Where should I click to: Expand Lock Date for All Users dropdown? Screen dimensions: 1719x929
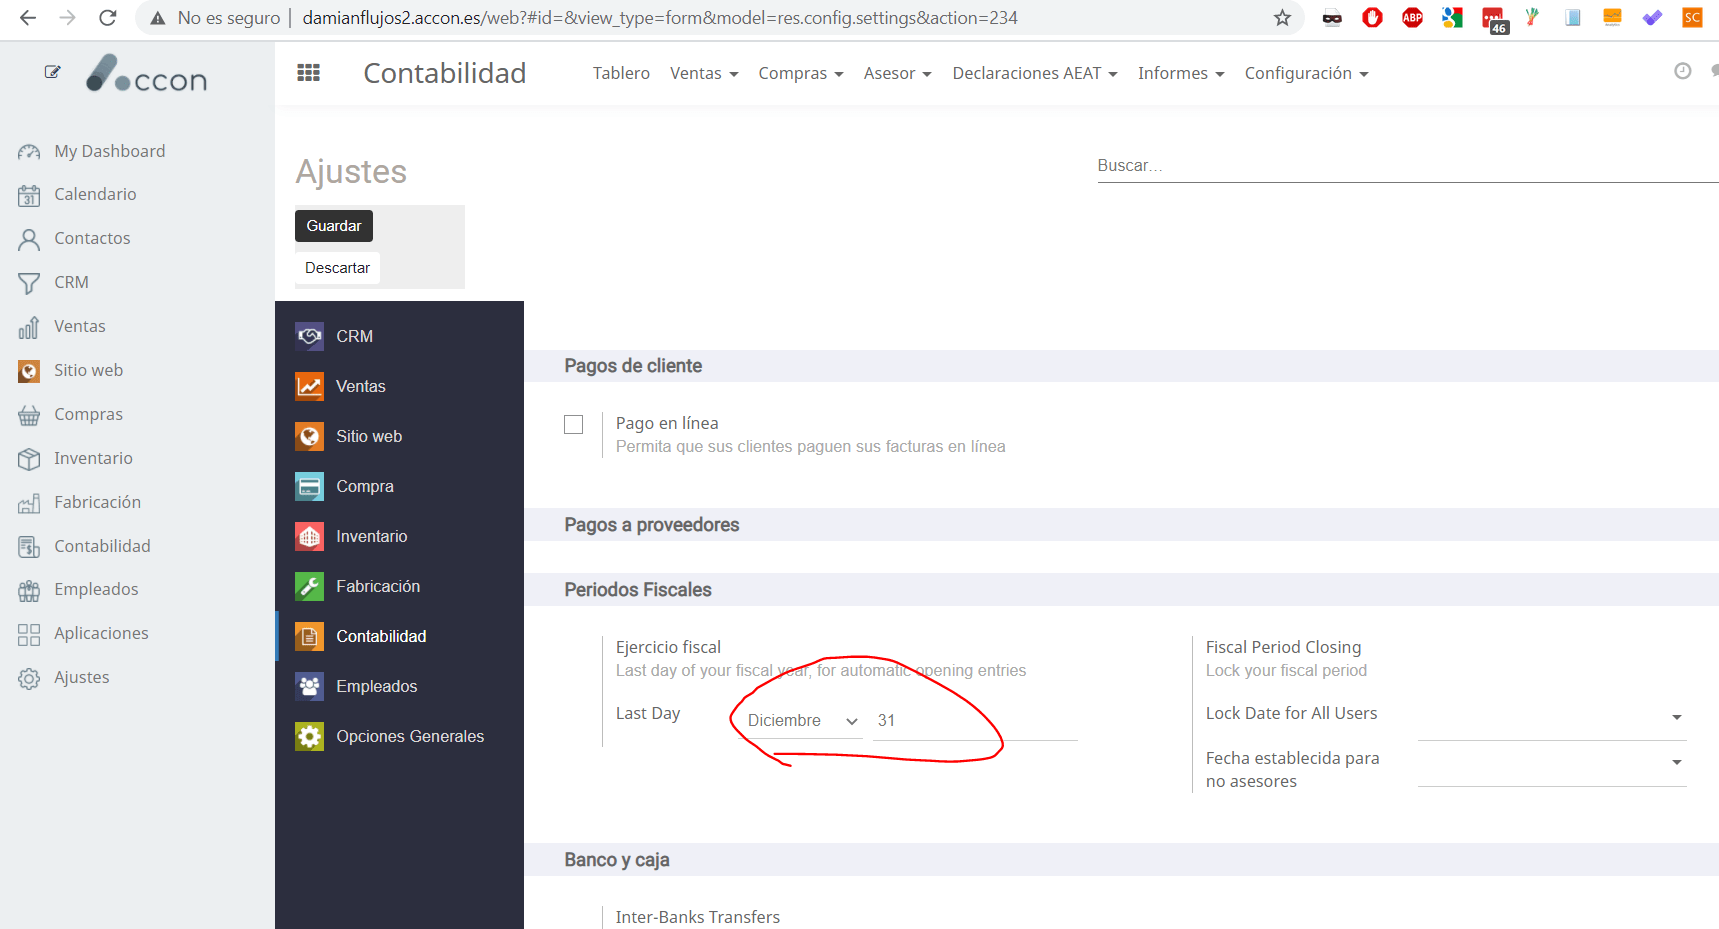[1551, 717]
